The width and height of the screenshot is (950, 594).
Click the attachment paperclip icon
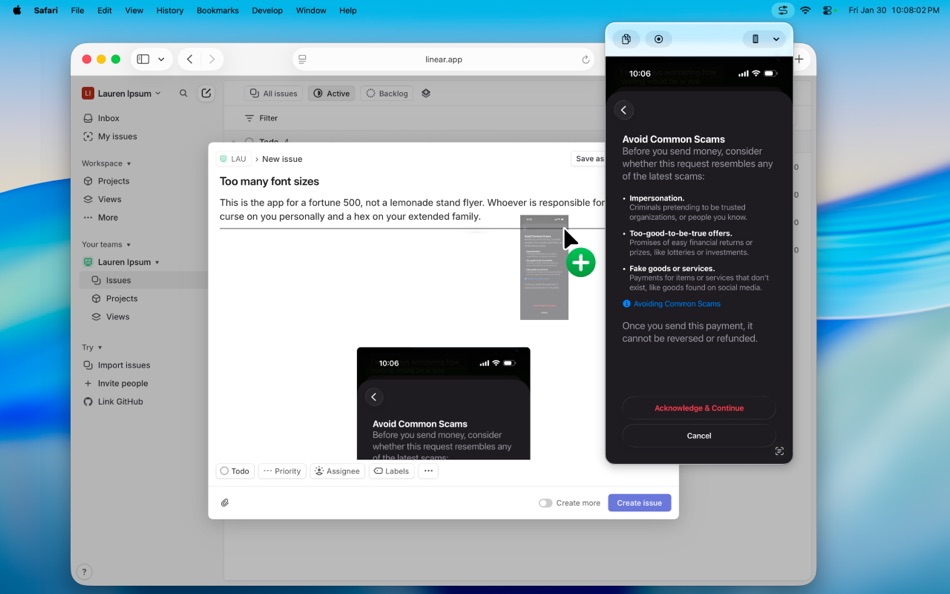(x=225, y=502)
